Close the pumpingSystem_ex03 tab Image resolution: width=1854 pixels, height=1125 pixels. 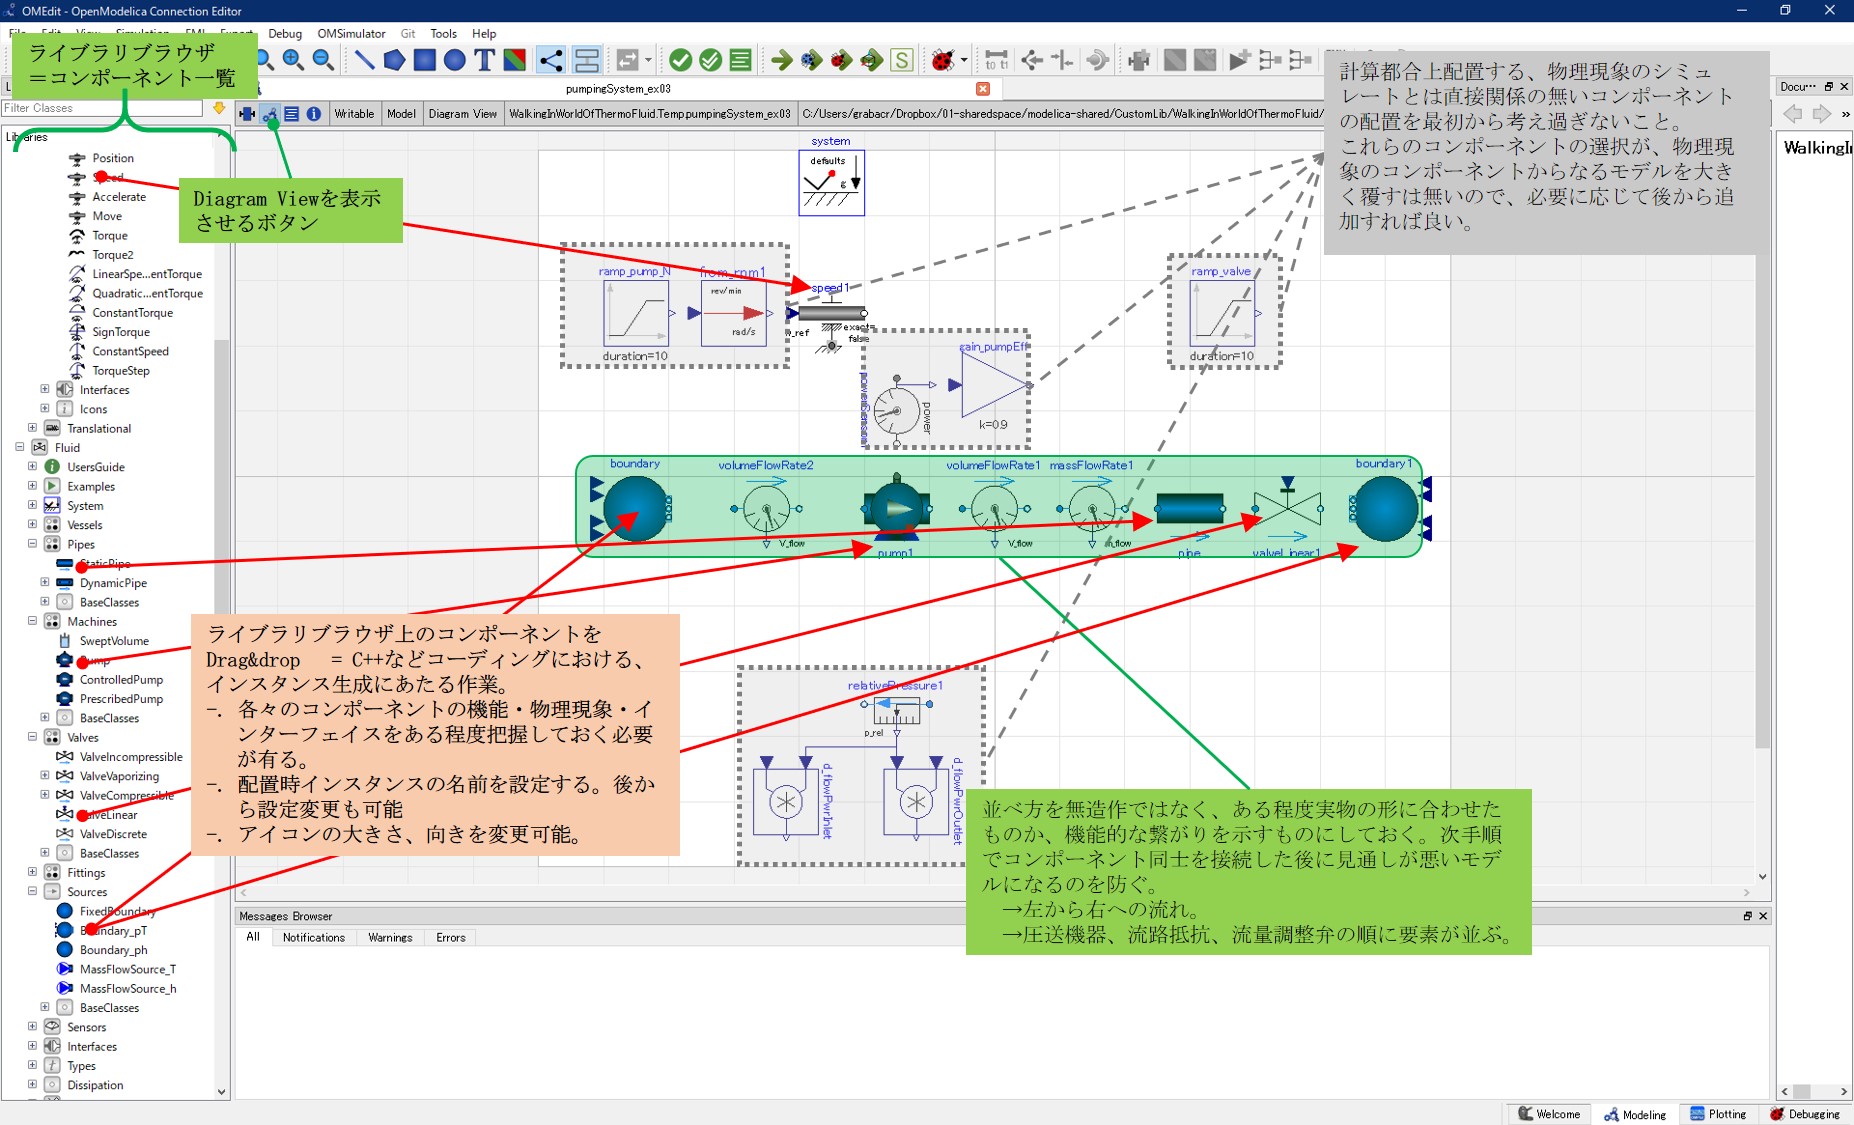[x=983, y=89]
